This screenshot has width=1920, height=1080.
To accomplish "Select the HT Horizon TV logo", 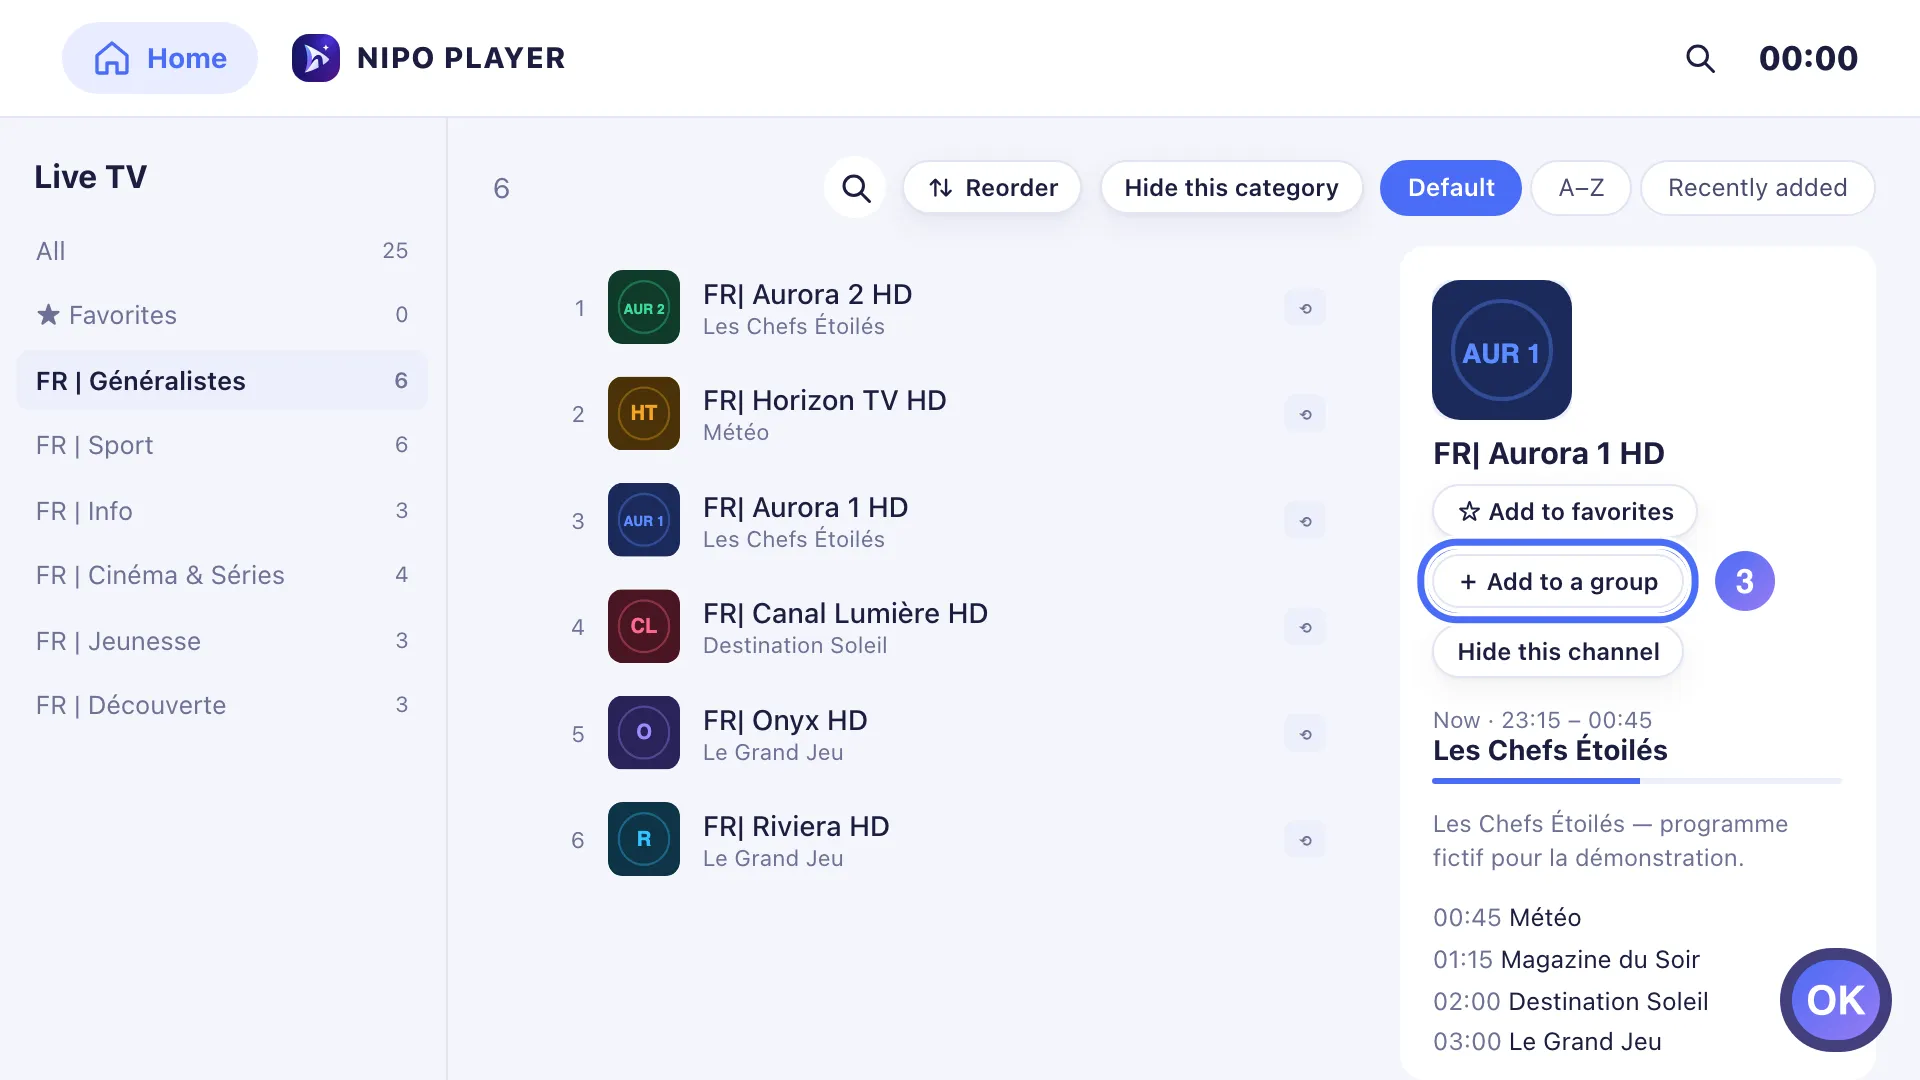I will tap(644, 414).
